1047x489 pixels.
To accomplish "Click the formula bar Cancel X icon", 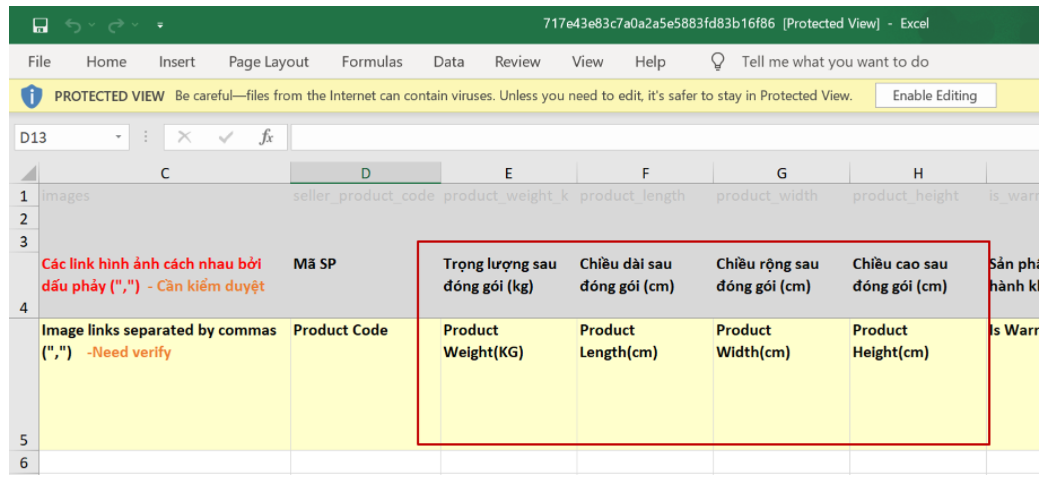I will [184, 138].
